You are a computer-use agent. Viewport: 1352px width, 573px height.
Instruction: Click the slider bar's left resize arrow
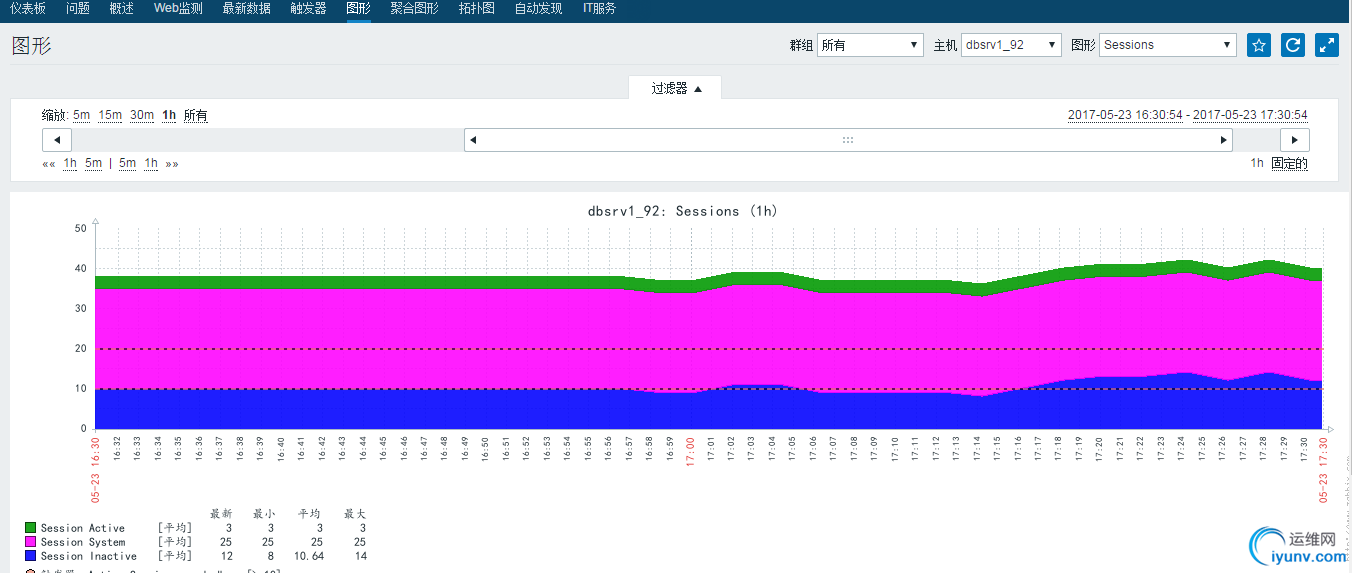473,140
